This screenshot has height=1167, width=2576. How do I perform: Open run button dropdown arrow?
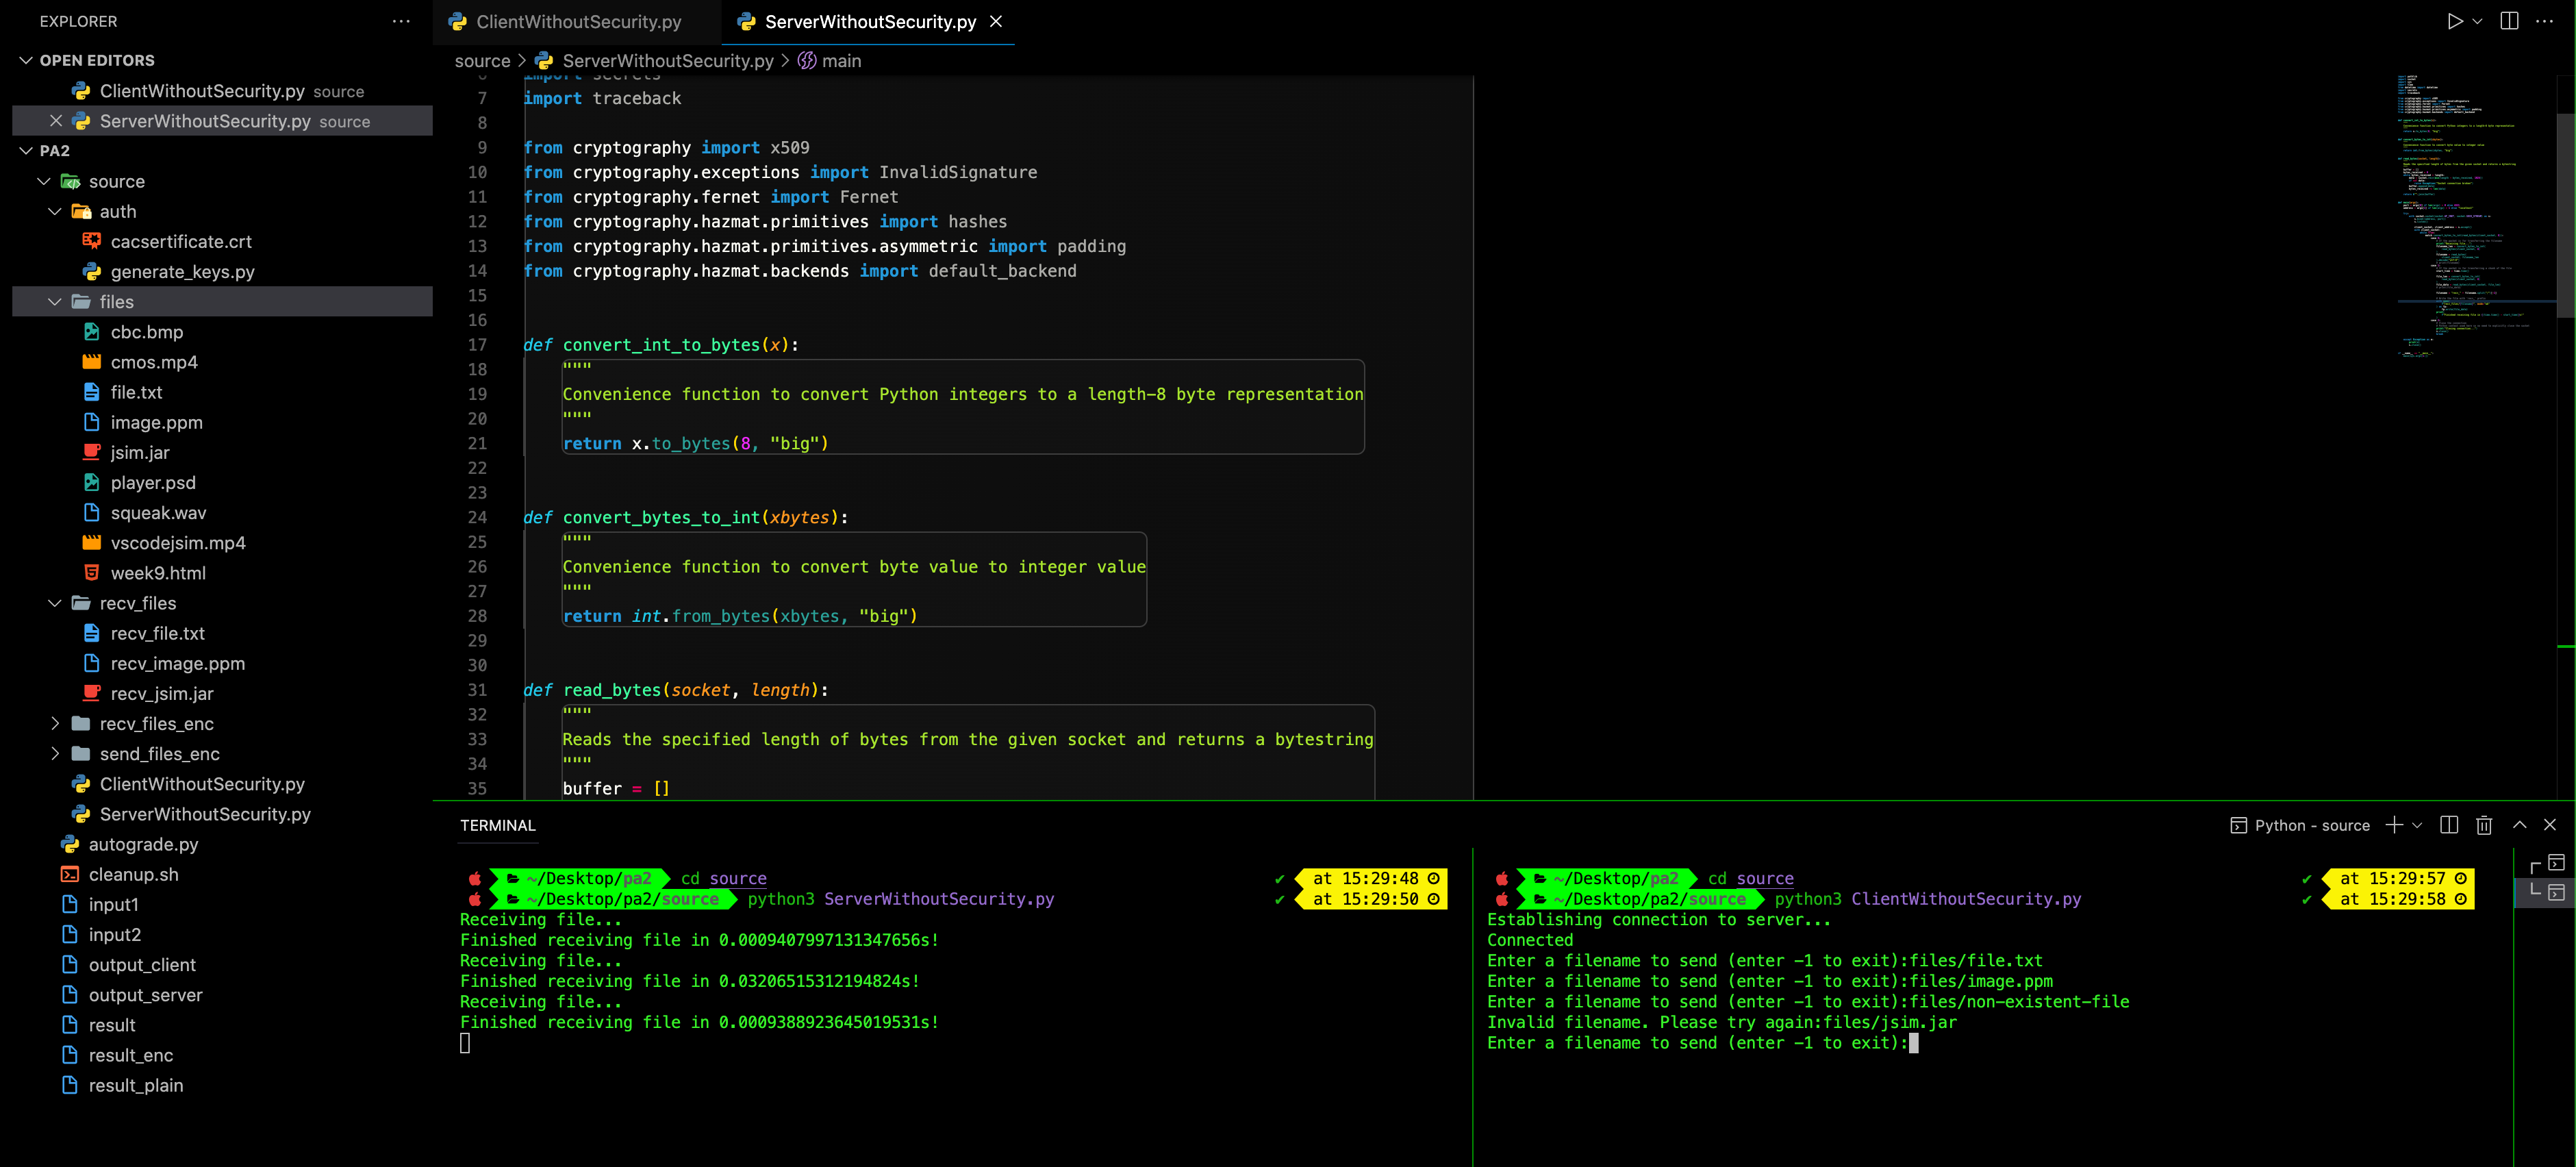(x=2477, y=21)
